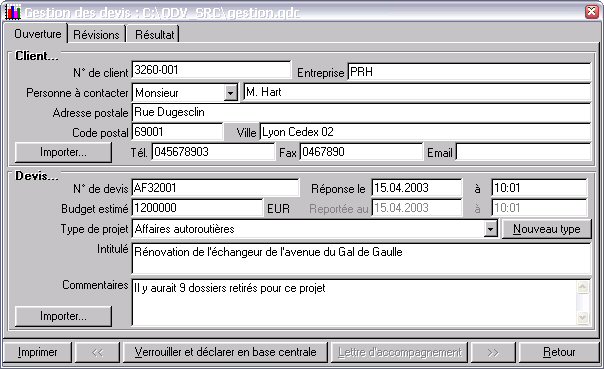Click the Imprimer button
The height and width of the screenshot is (369, 604).
37,352
